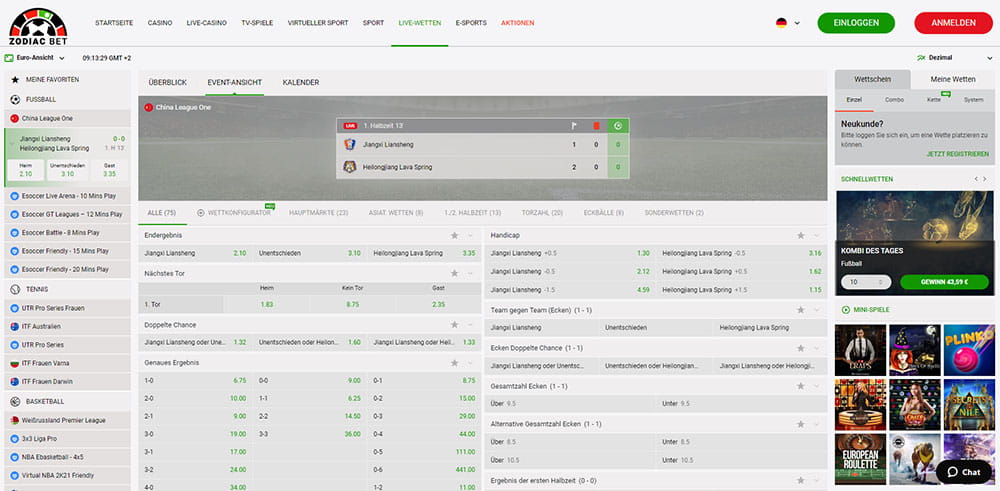This screenshot has height=491, width=1000.
Task: Click the Meine Favoriten star icon
Action: pos(15,80)
